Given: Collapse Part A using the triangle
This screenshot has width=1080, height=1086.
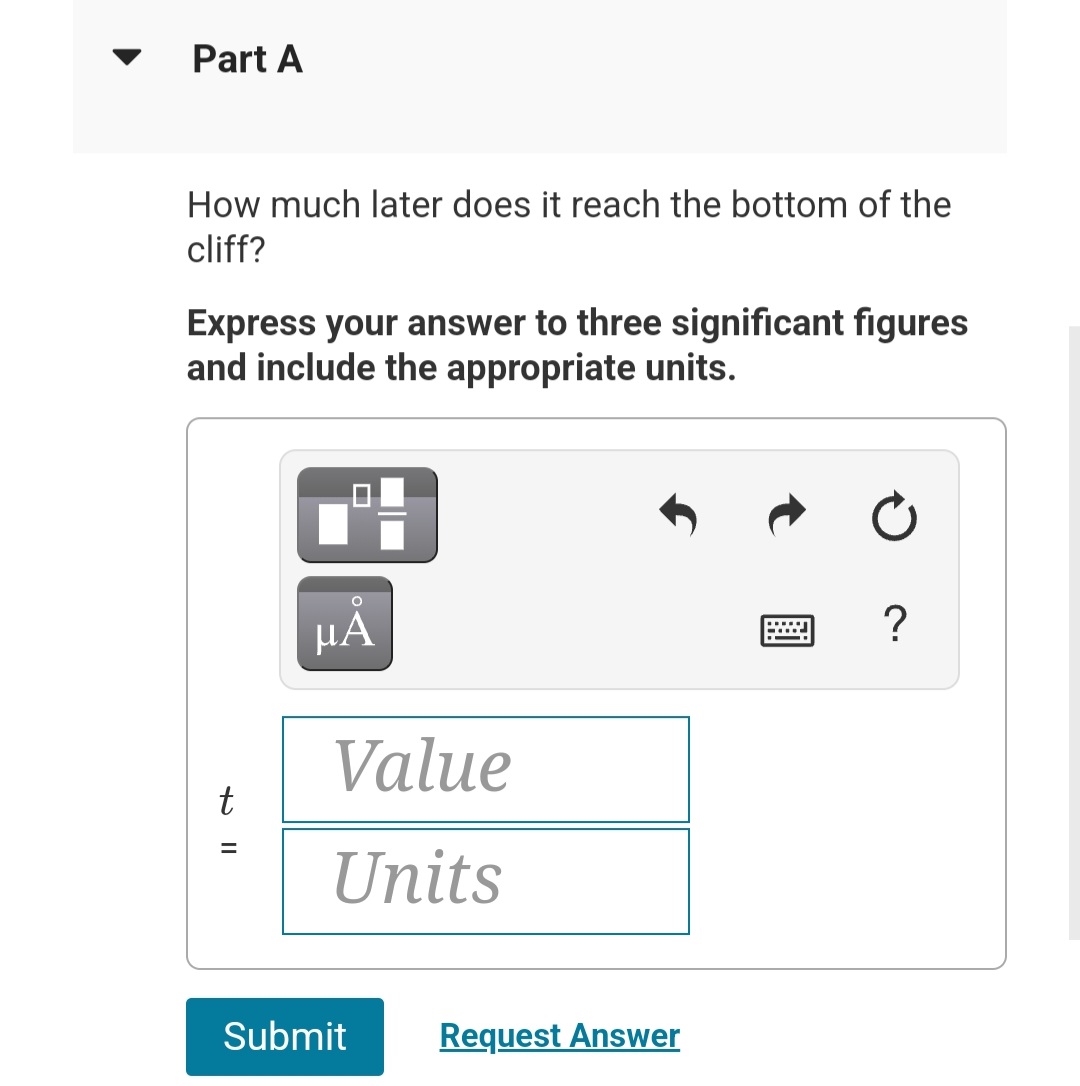Looking at the screenshot, I should [125, 57].
